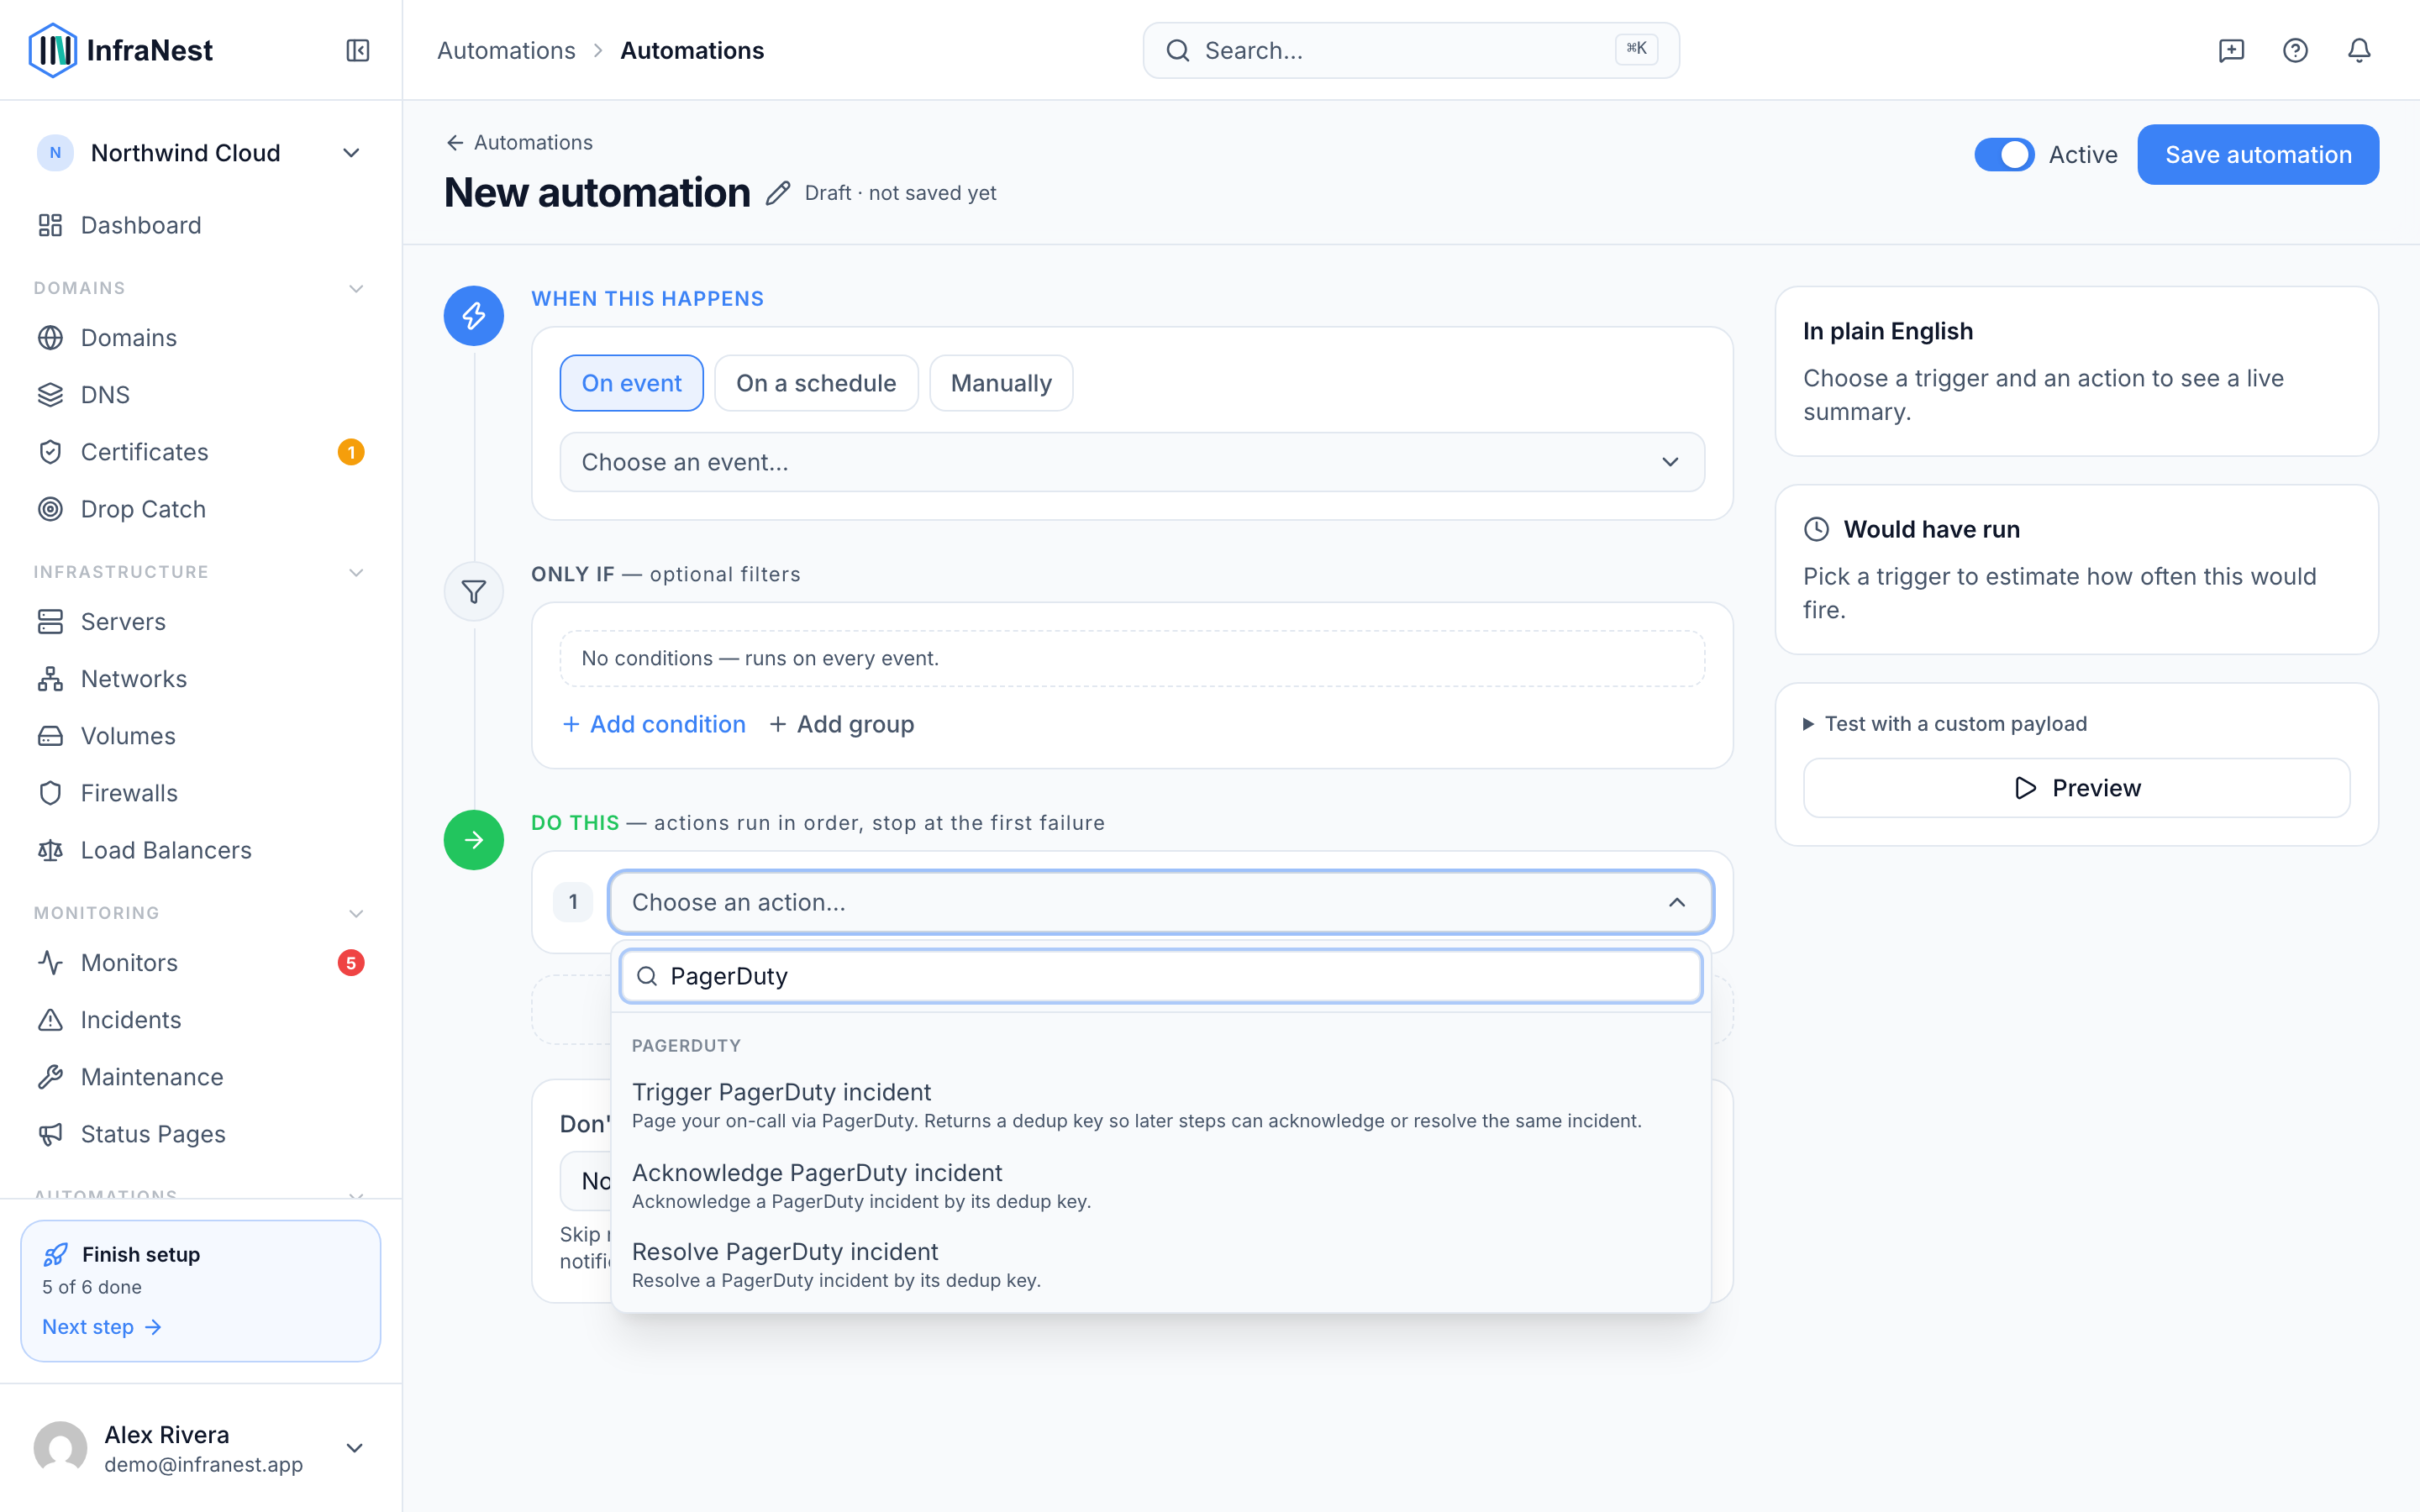The width and height of the screenshot is (2420, 1512).
Task: Collapse the sidebar panel icon
Action: click(358, 50)
